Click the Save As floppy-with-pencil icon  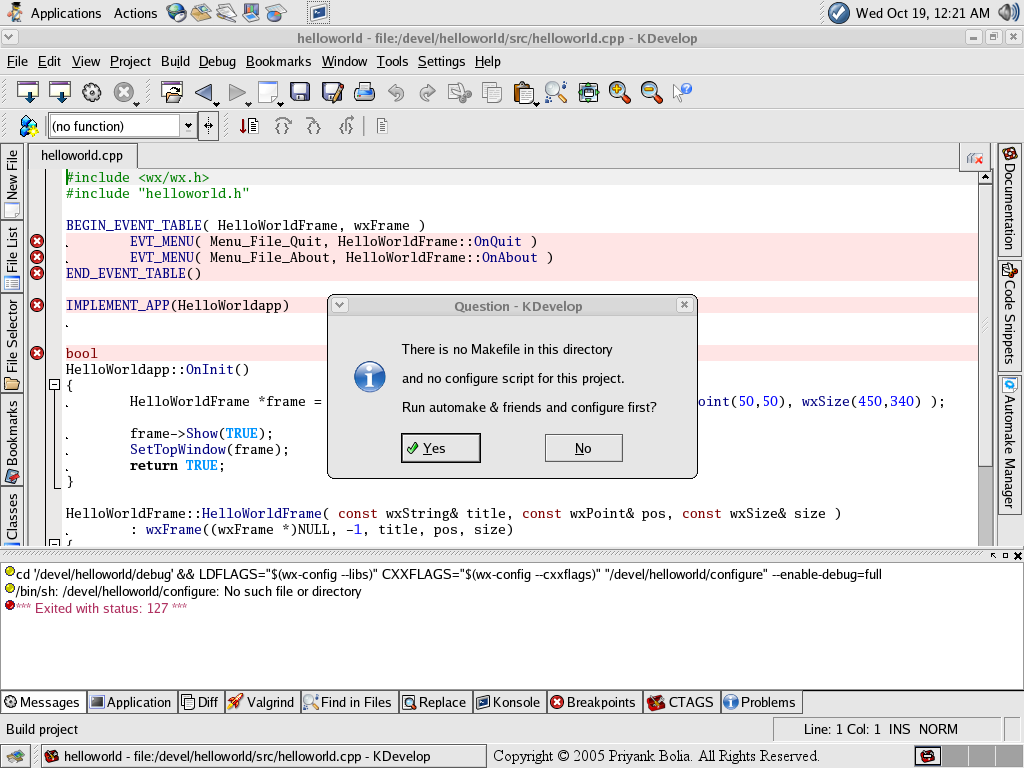tap(332, 92)
